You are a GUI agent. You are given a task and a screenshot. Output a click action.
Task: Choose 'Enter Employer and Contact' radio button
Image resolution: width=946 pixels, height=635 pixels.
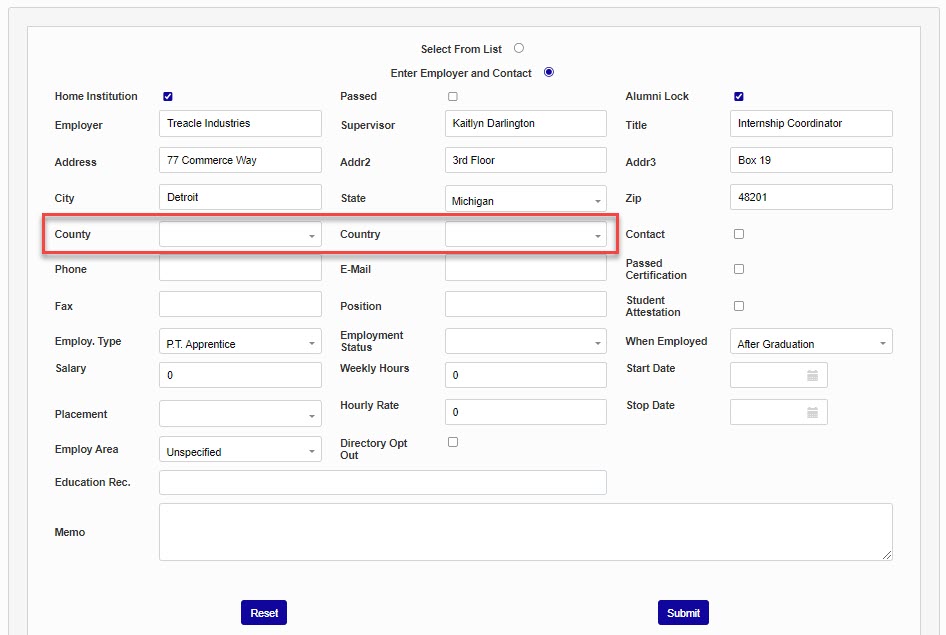548,72
